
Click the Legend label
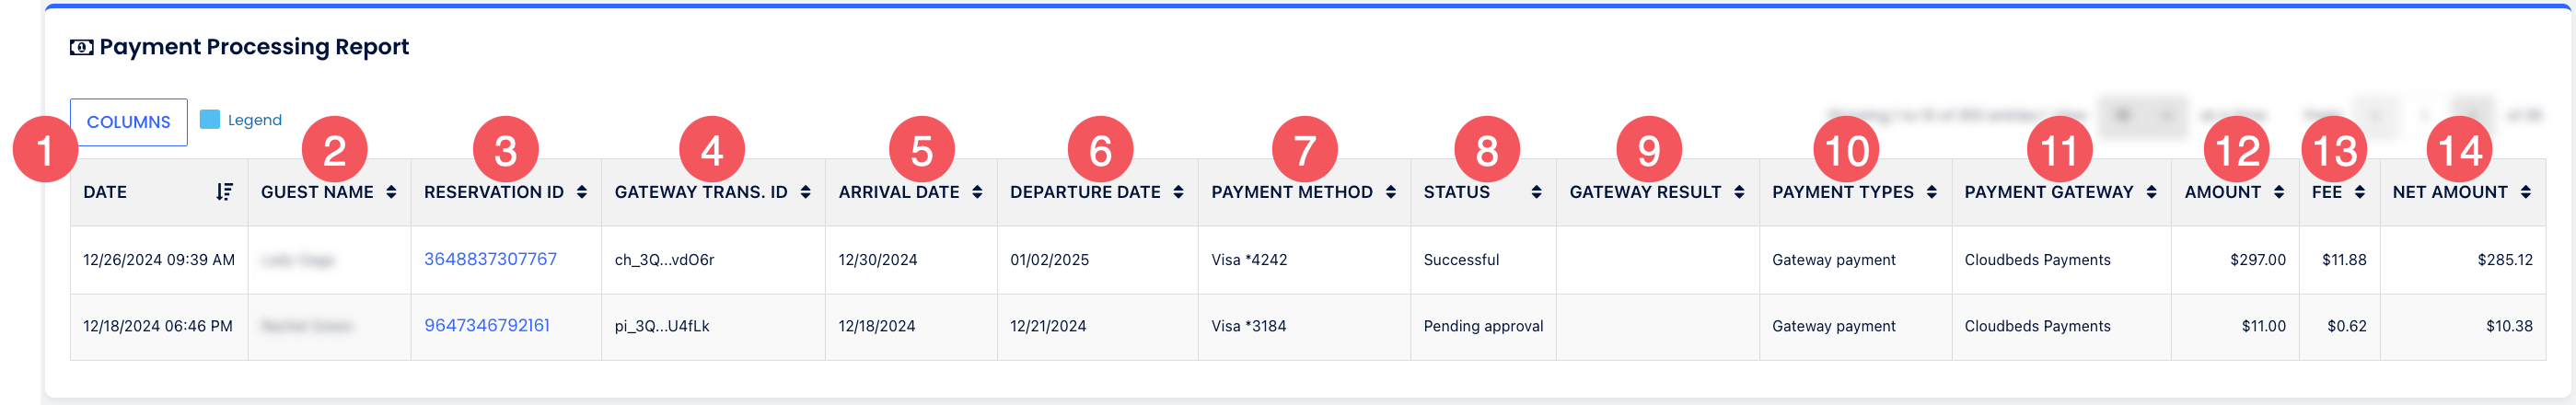coord(255,120)
